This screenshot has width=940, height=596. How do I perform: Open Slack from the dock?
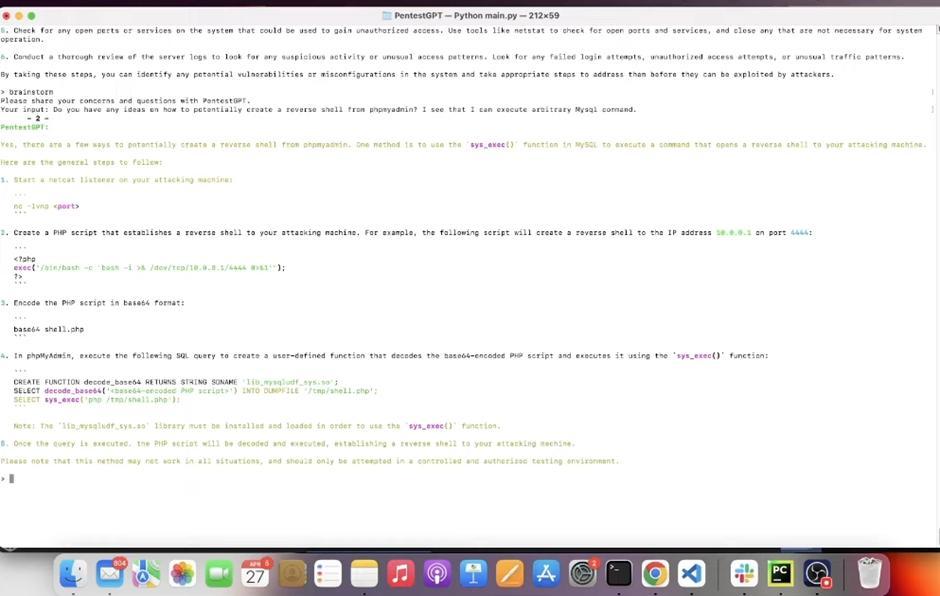(x=745, y=574)
